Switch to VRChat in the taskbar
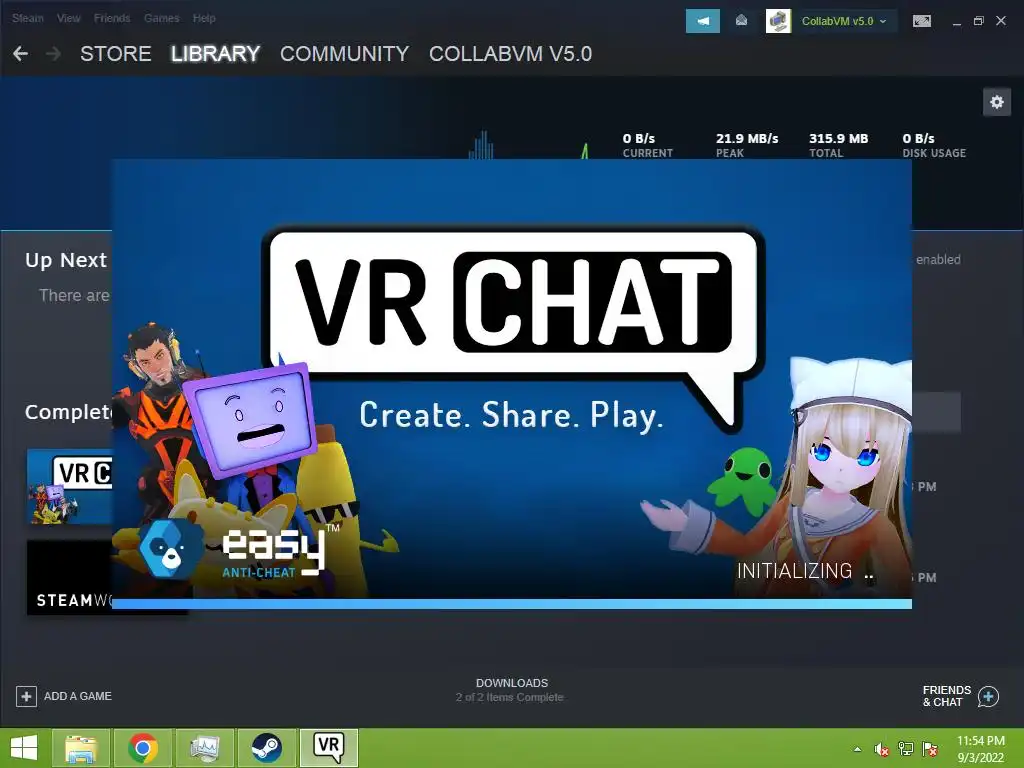This screenshot has height=768, width=1024. click(329, 748)
